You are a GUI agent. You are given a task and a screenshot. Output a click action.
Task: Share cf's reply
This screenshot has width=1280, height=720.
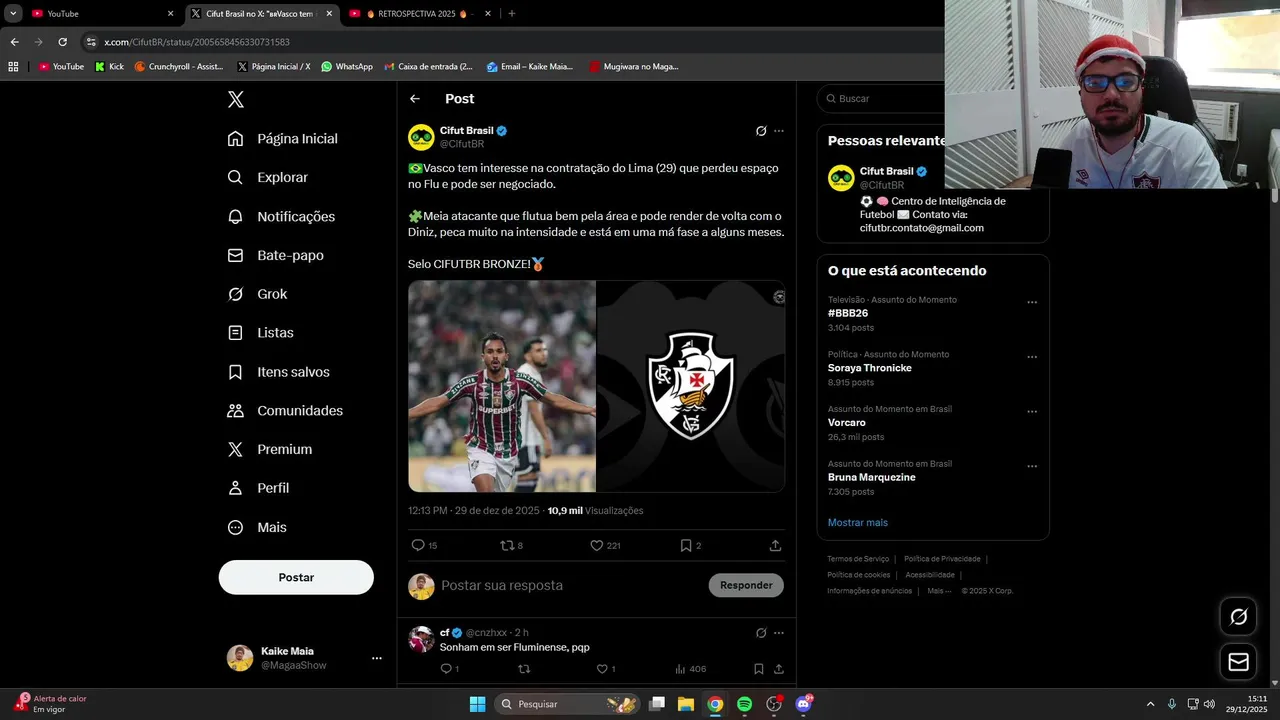778,669
